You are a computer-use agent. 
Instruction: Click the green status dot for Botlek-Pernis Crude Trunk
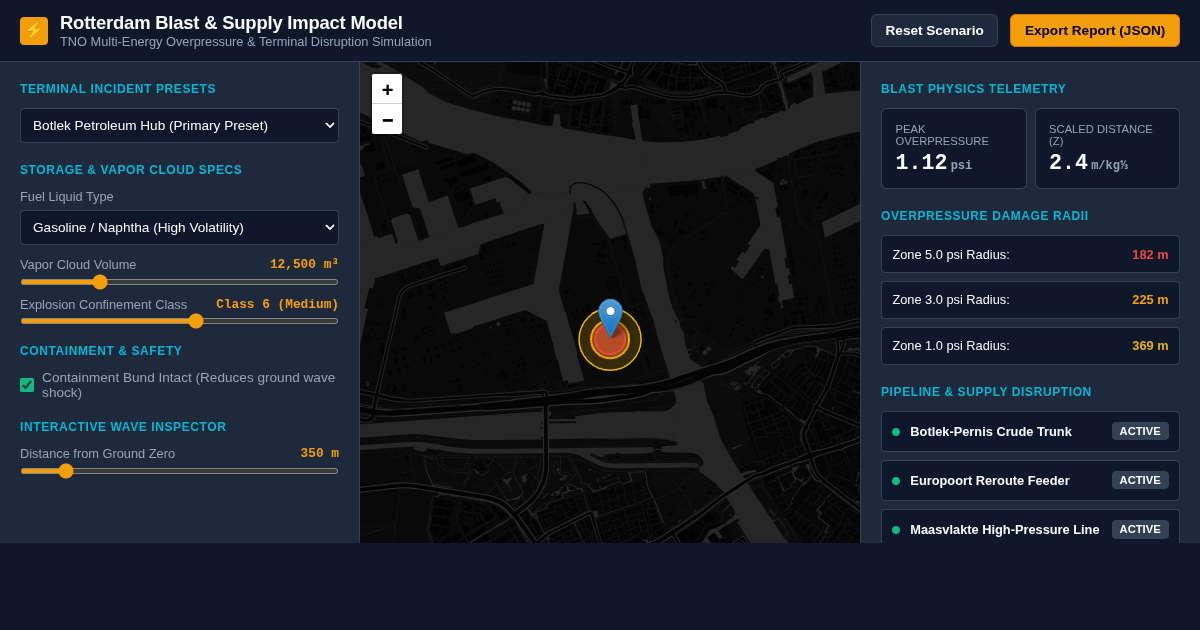pos(896,432)
